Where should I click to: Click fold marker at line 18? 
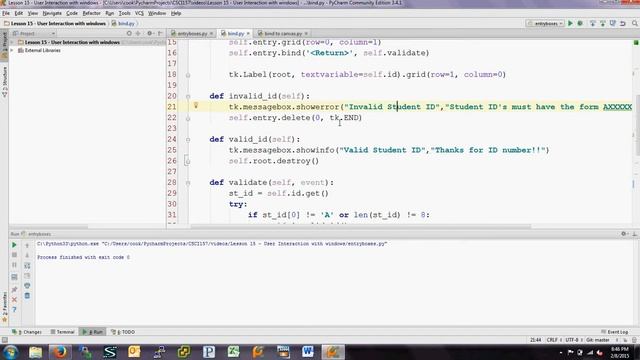(x=188, y=75)
